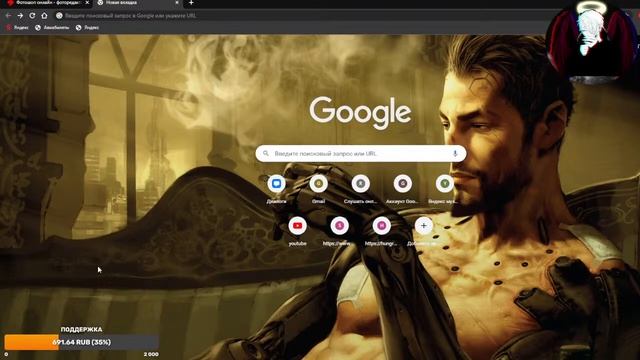
Task: Open the https shortcut with S icon
Action: point(340,231)
